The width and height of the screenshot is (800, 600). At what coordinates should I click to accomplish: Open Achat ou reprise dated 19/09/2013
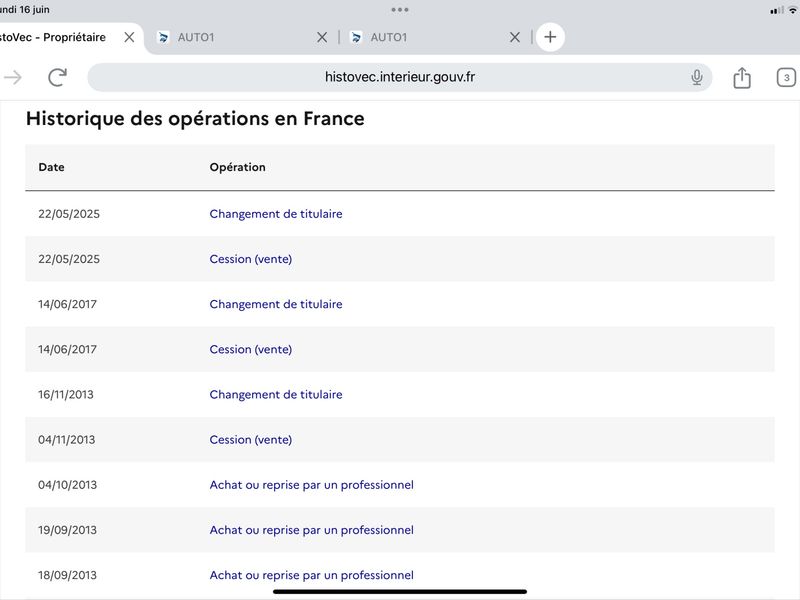pyautogui.click(x=311, y=530)
